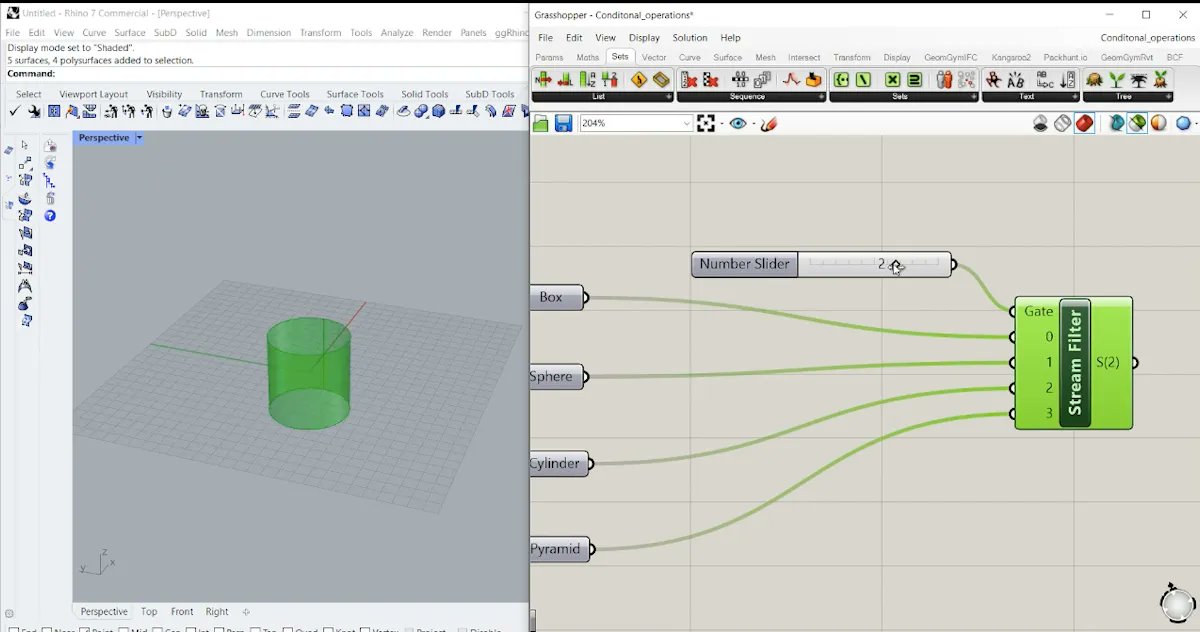1200x632 pixels.
Task: Select the Cull Pattern icon in the Sequence panel
Action: (x=711, y=79)
